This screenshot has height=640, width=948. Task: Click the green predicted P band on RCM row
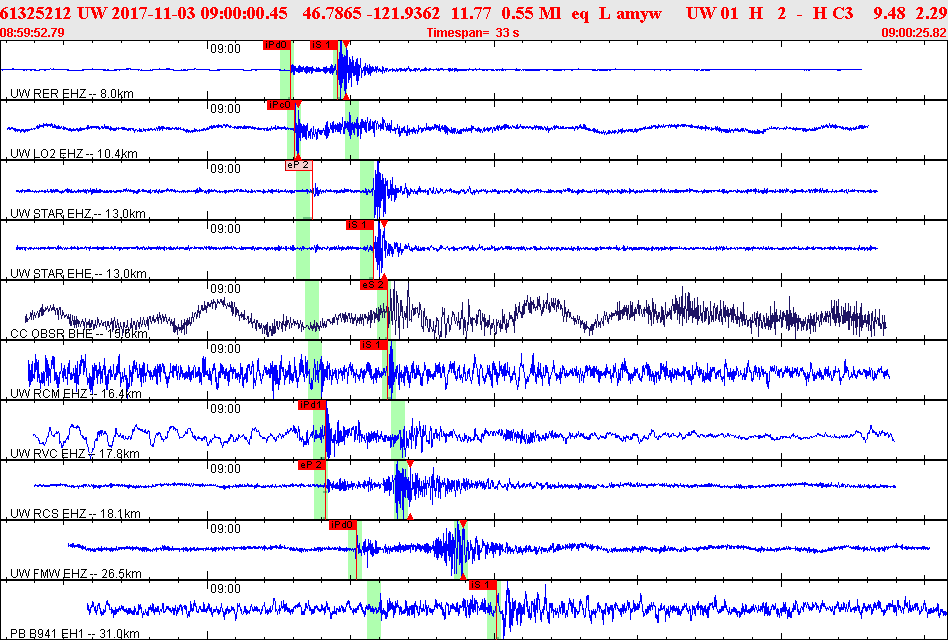click(x=314, y=369)
